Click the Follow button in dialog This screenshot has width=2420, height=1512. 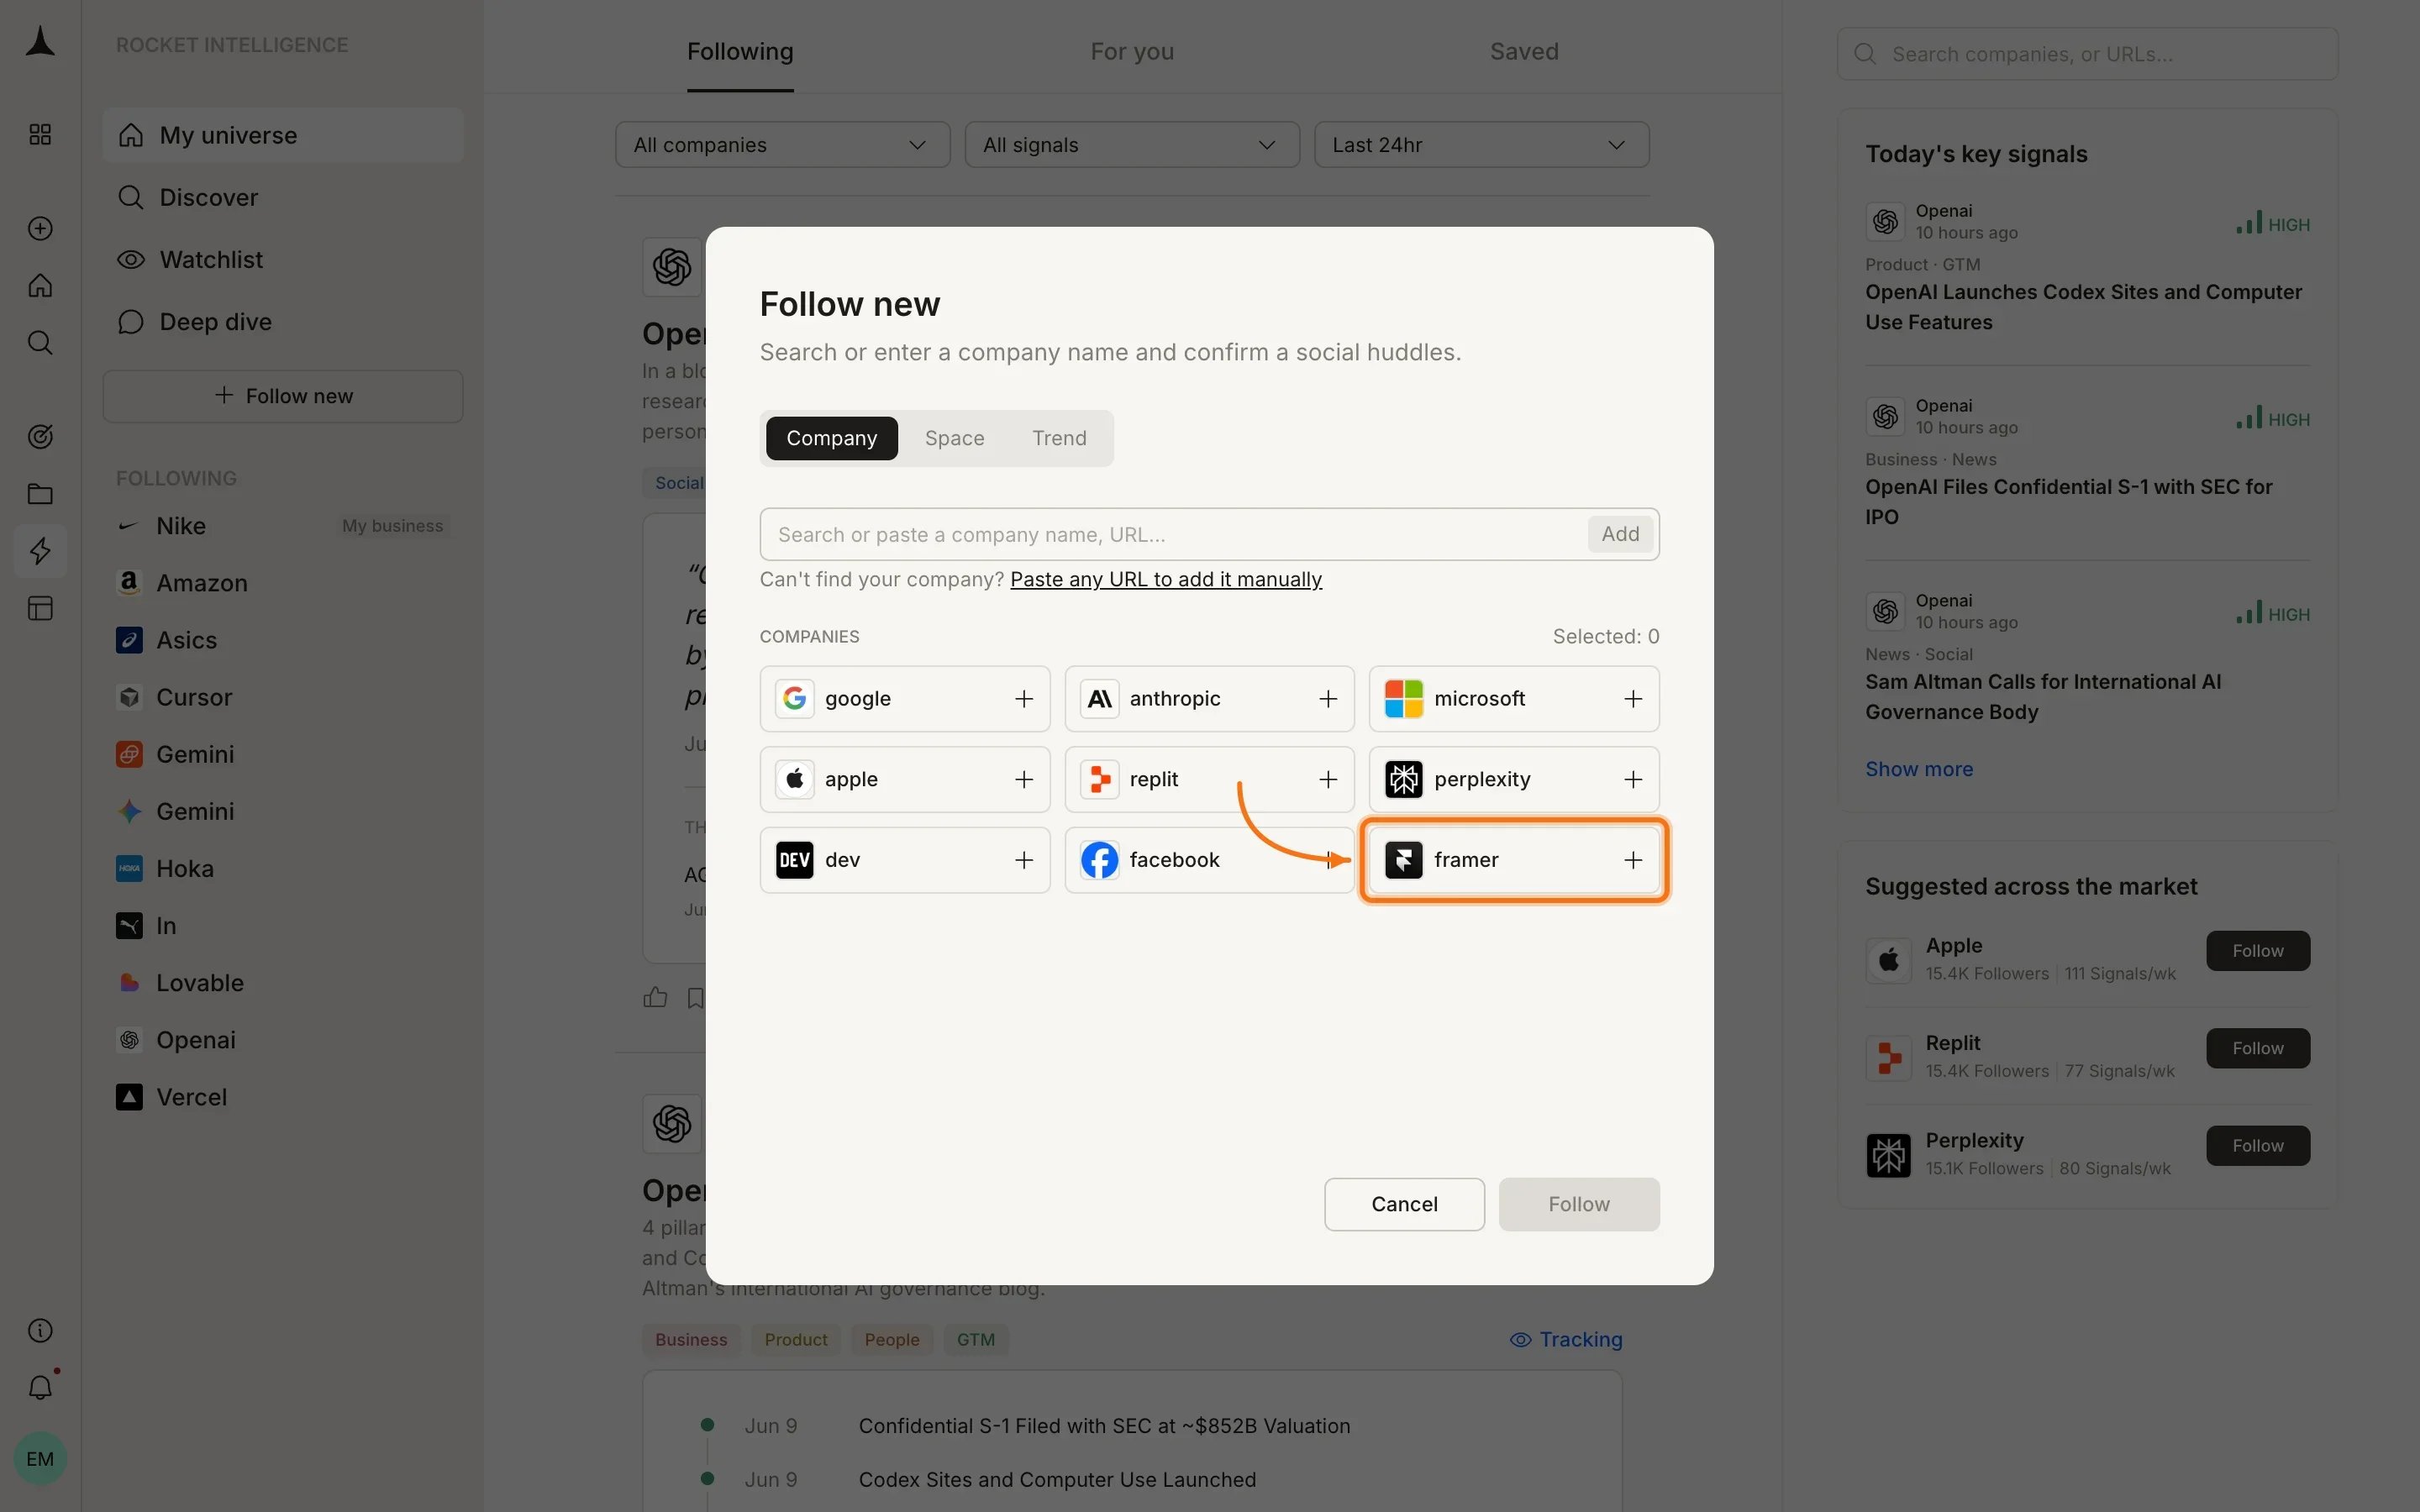point(1579,1204)
